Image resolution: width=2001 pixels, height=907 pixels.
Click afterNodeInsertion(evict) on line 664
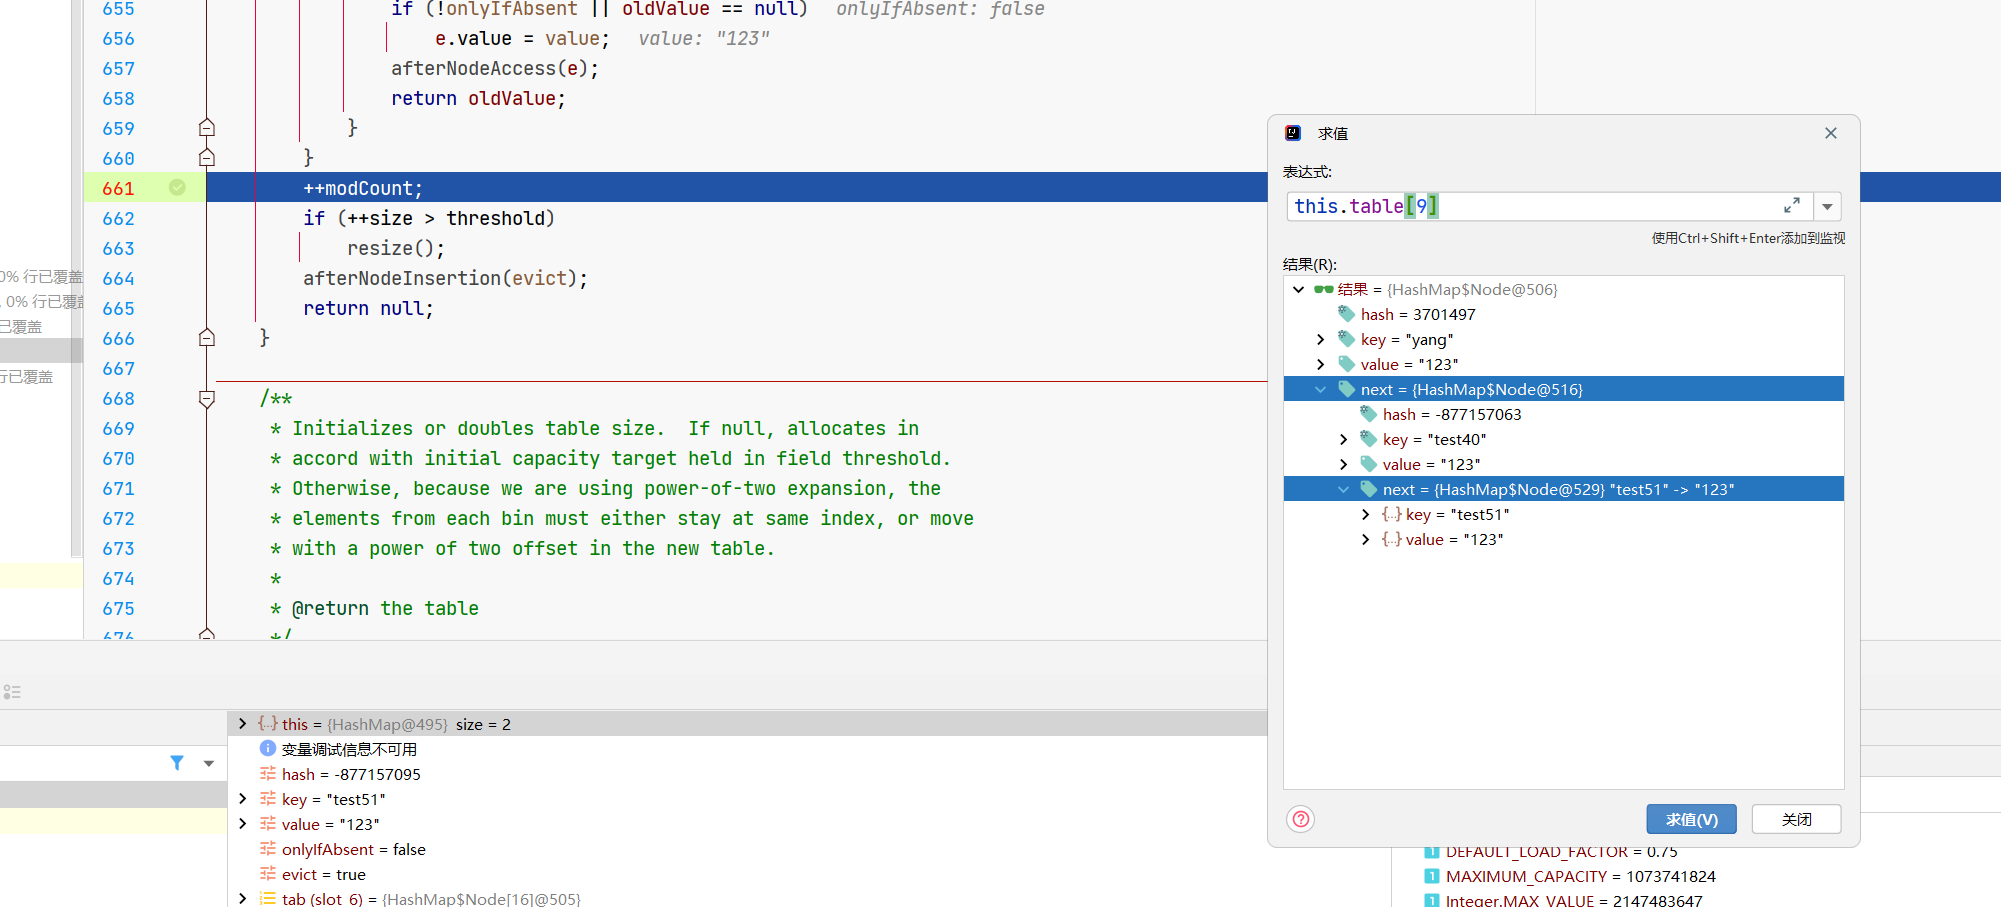pyautogui.click(x=446, y=278)
